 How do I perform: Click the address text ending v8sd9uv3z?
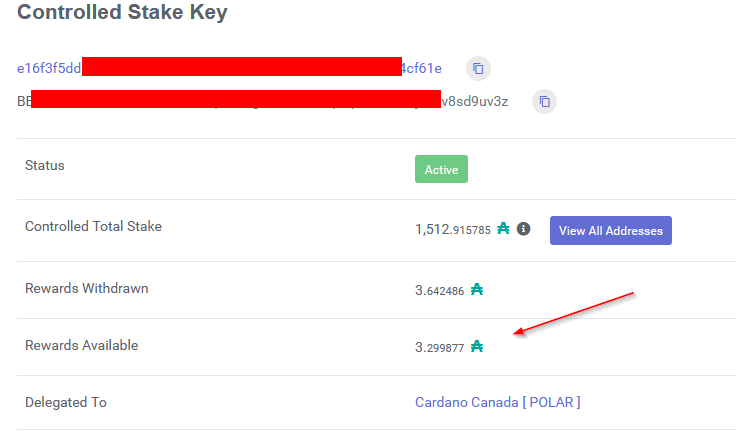(475, 101)
